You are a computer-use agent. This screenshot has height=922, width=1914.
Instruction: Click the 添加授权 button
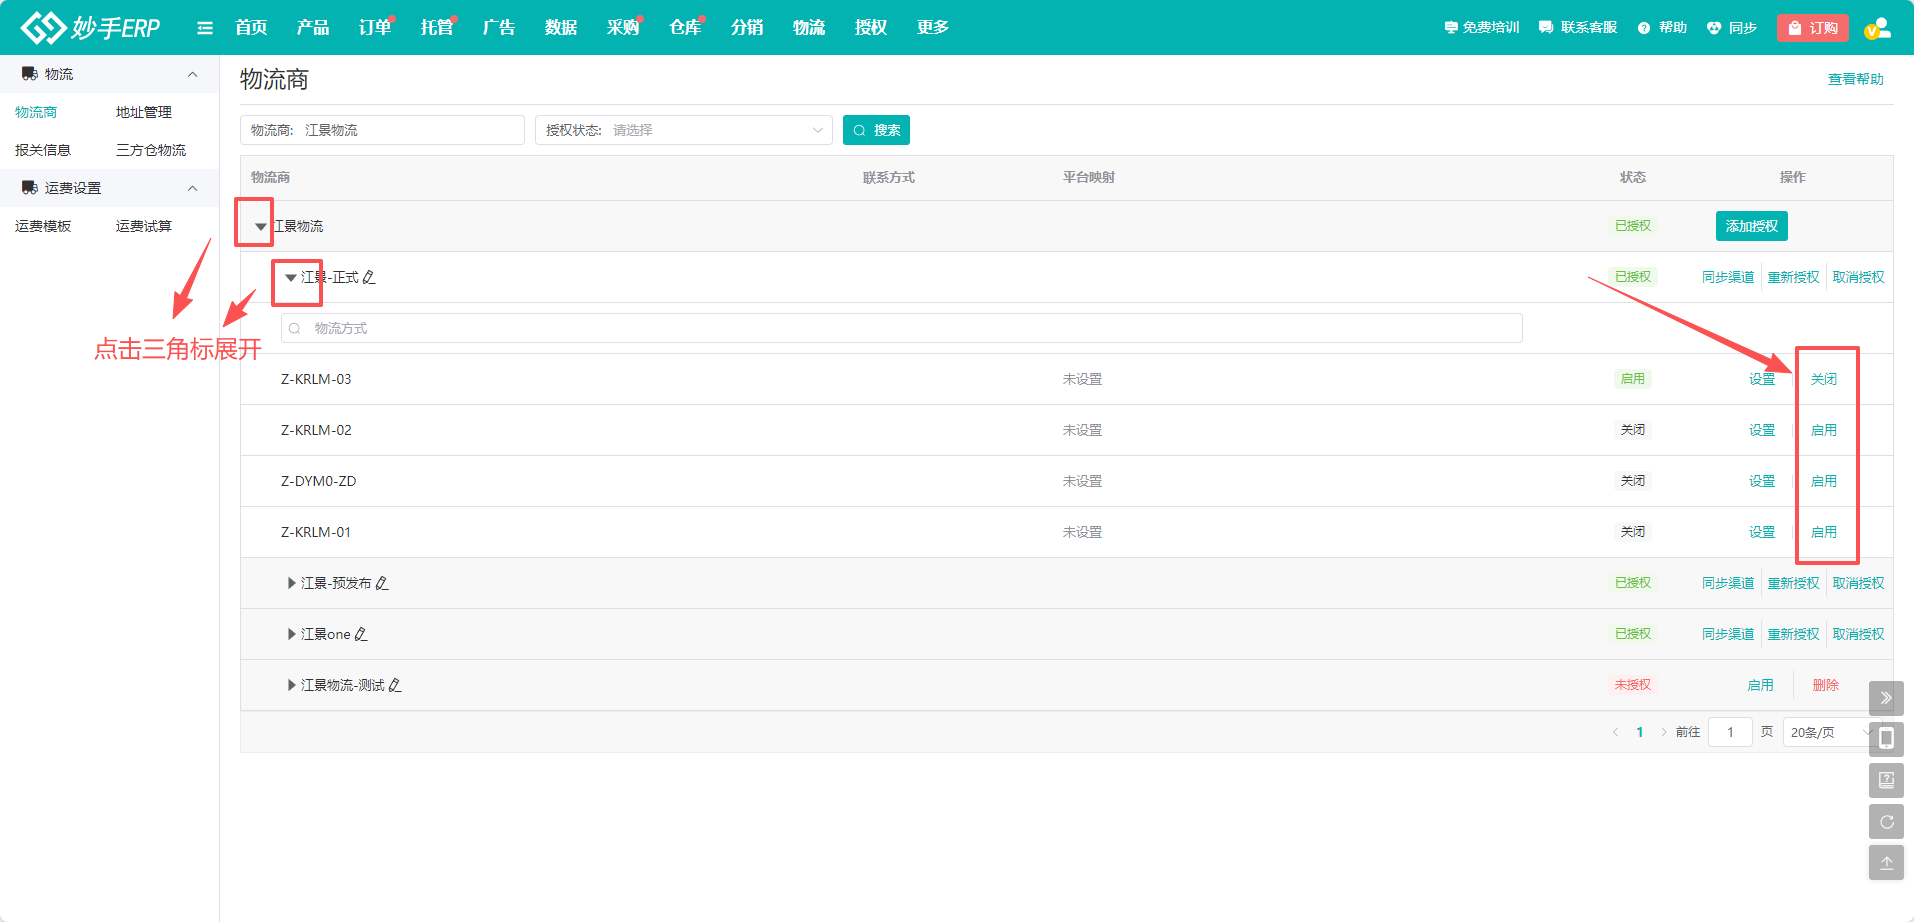pyautogui.click(x=1751, y=226)
